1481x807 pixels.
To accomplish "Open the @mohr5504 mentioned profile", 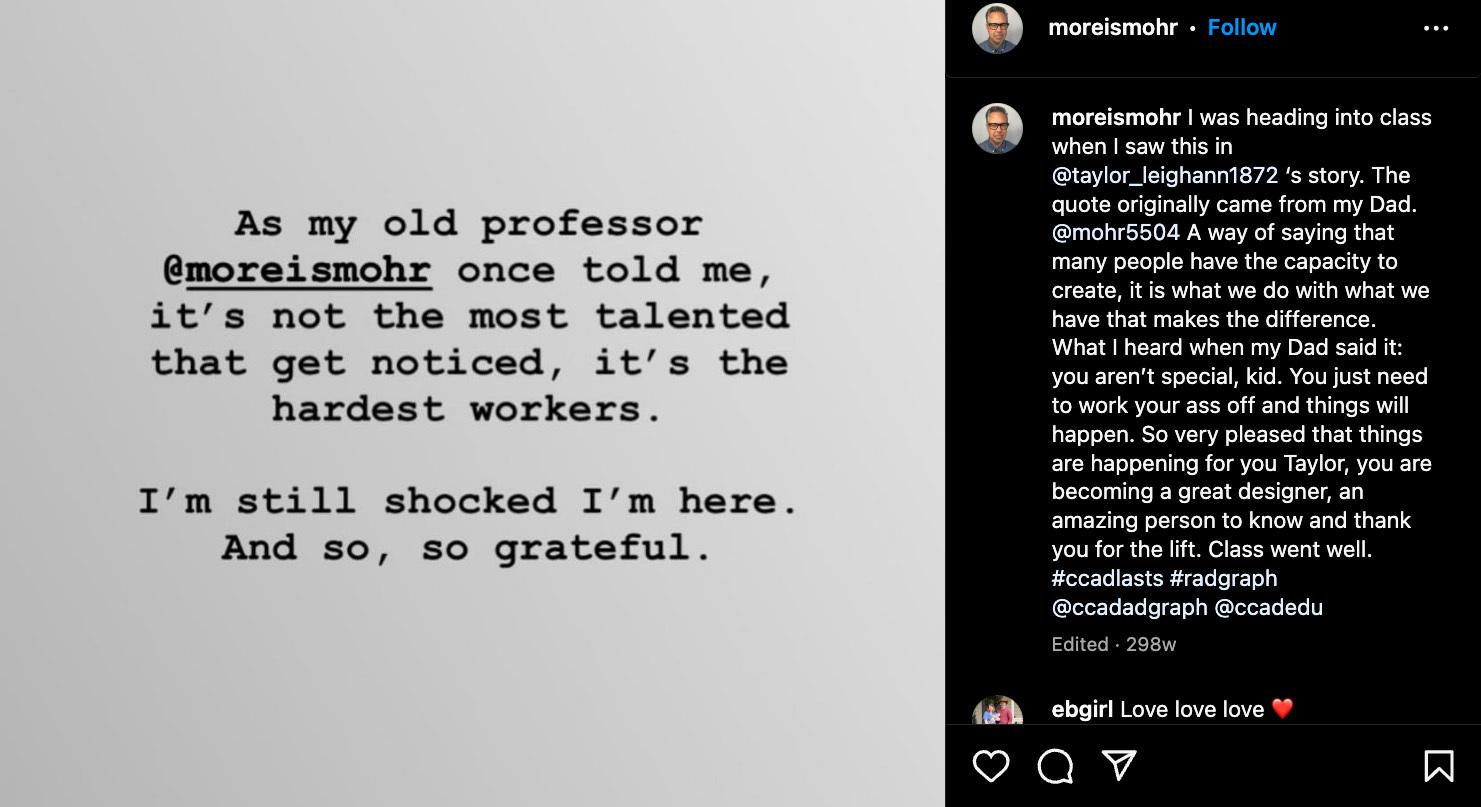I will pos(1115,233).
